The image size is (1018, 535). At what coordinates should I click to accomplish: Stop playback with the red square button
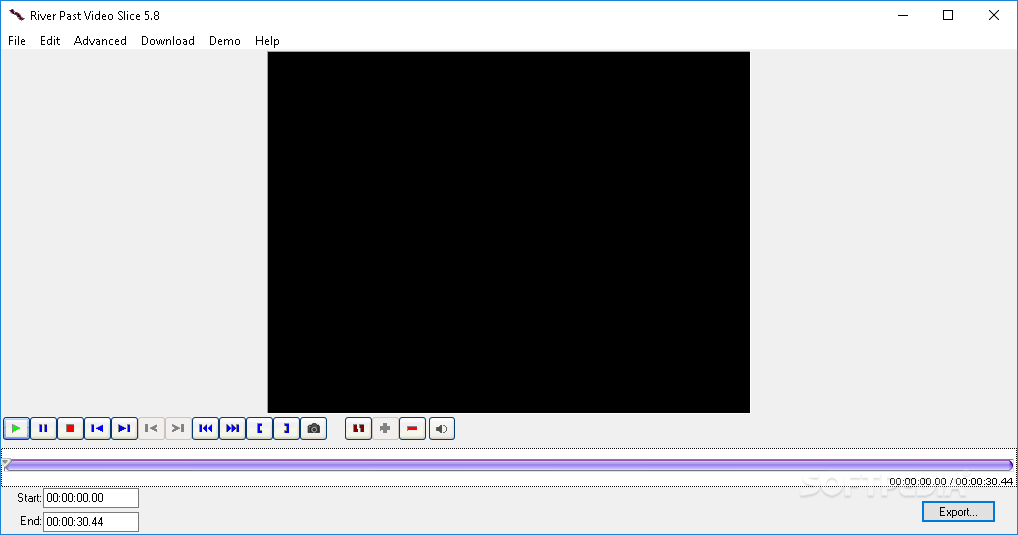pos(70,429)
